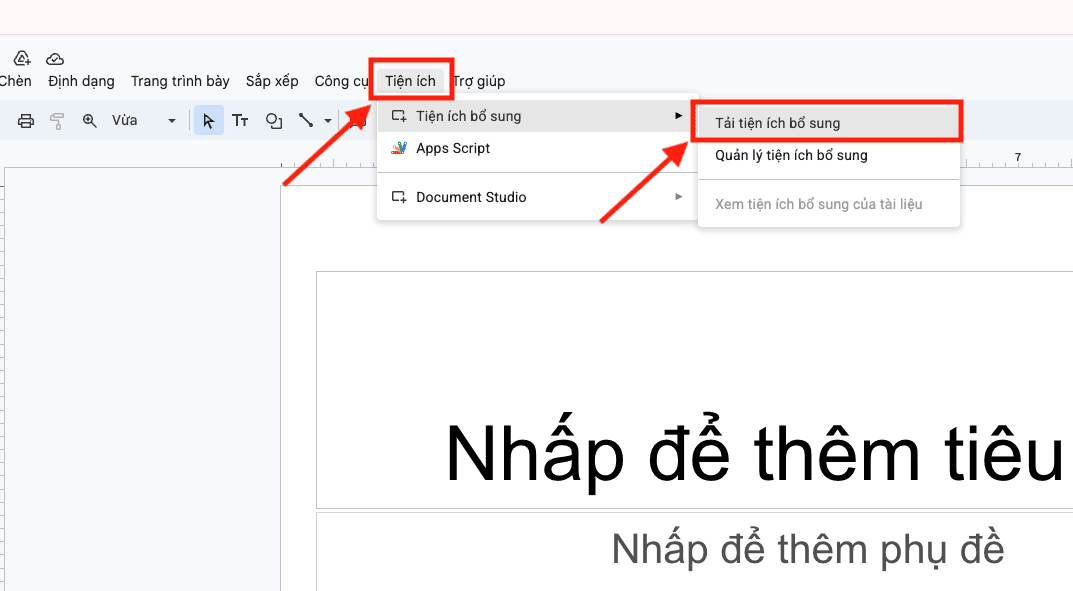
Task: Click the print icon in toolbar
Action: point(26,121)
